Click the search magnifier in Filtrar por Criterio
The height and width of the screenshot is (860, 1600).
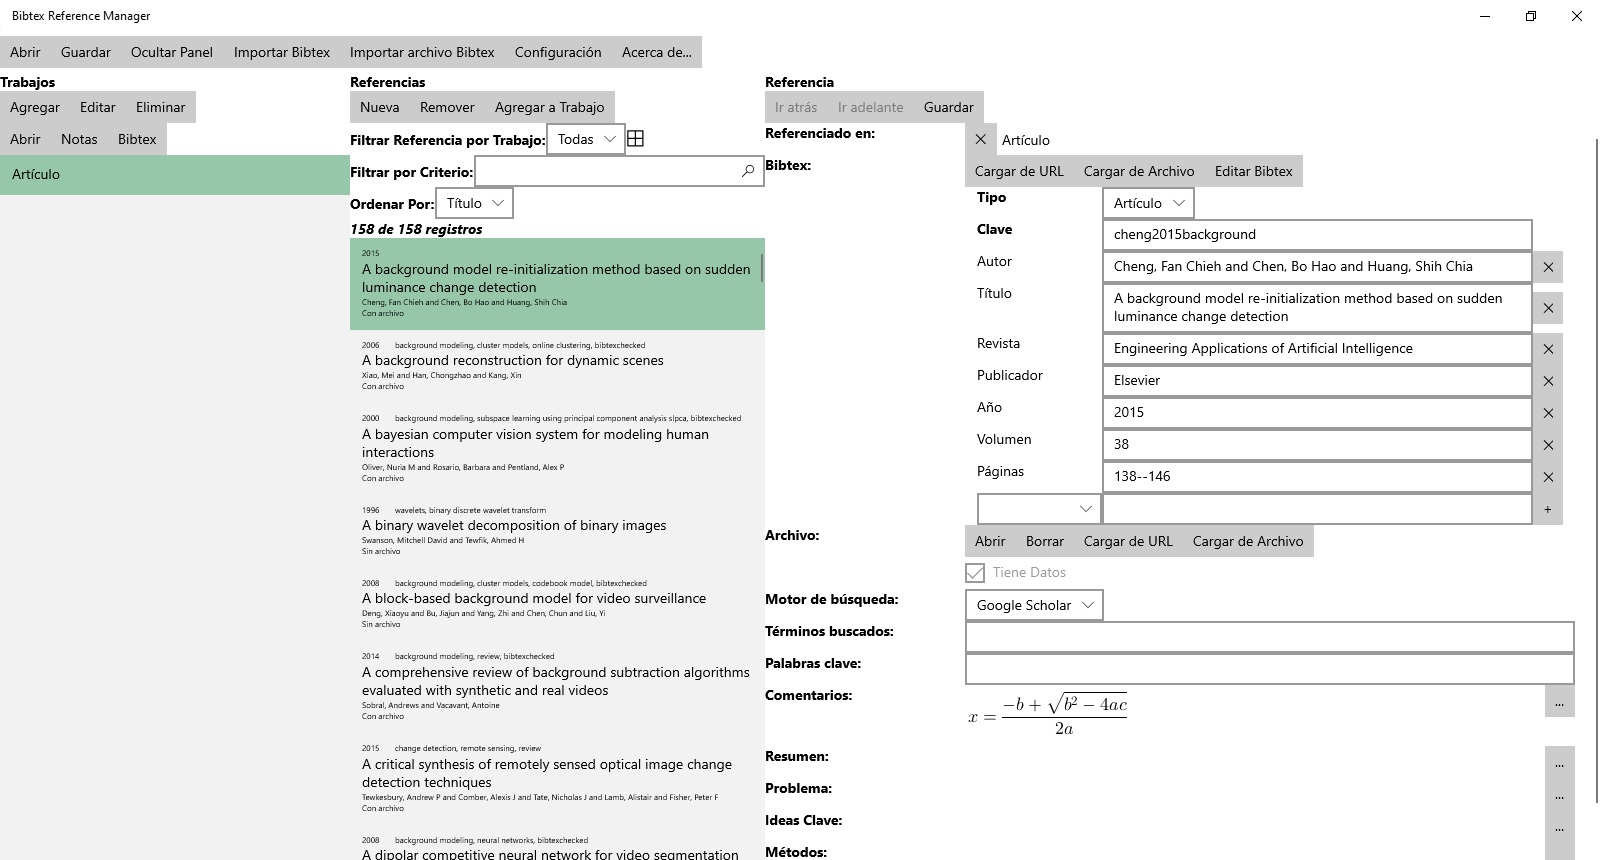[x=748, y=171]
